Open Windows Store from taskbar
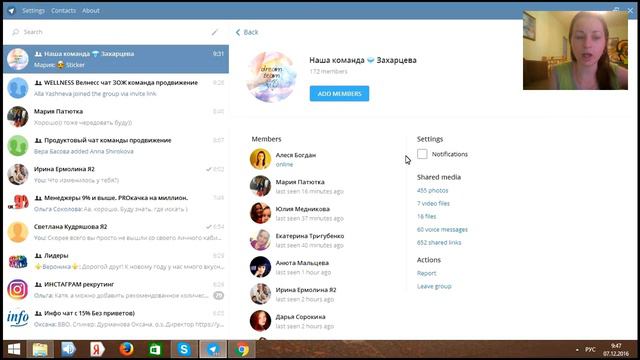Viewport: 640px width, 360px height. click(155, 349)
